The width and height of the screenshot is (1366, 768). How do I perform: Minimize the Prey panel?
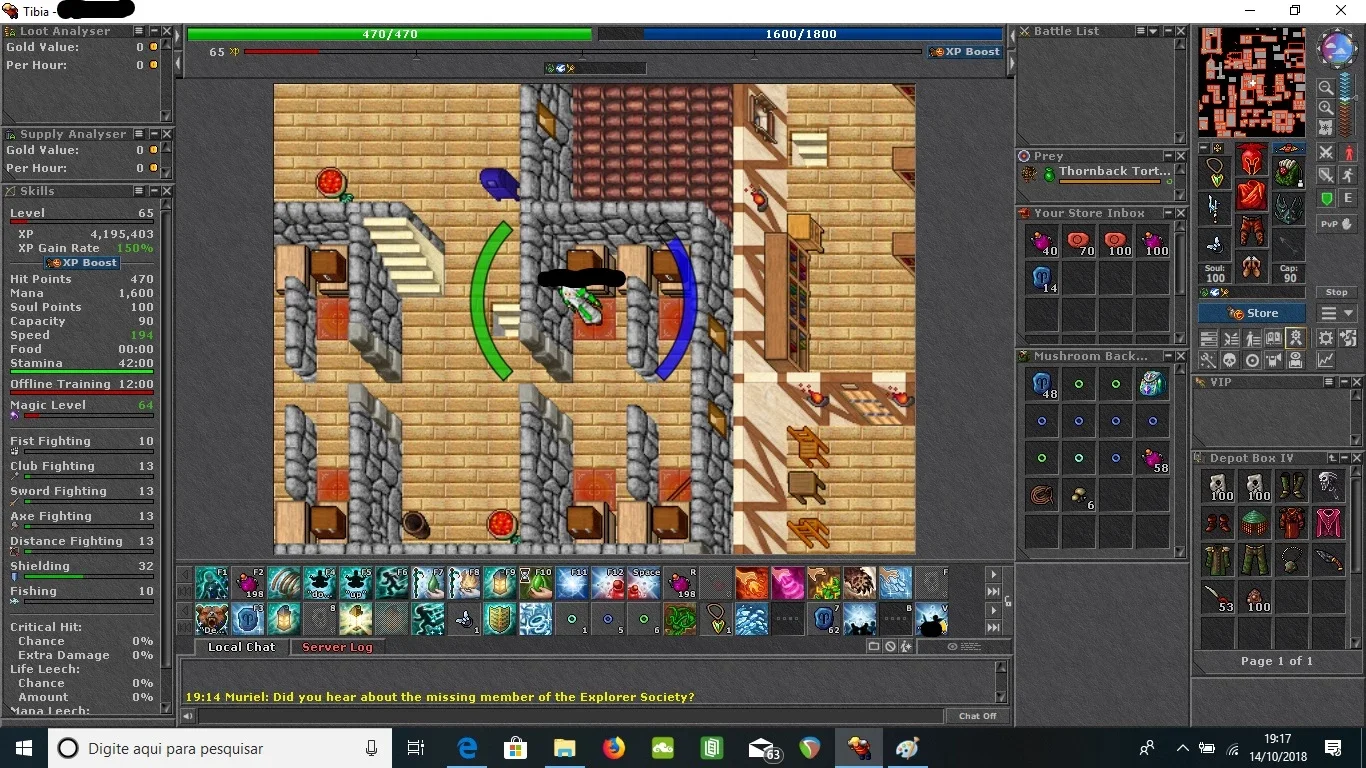tap(1168, 156)
